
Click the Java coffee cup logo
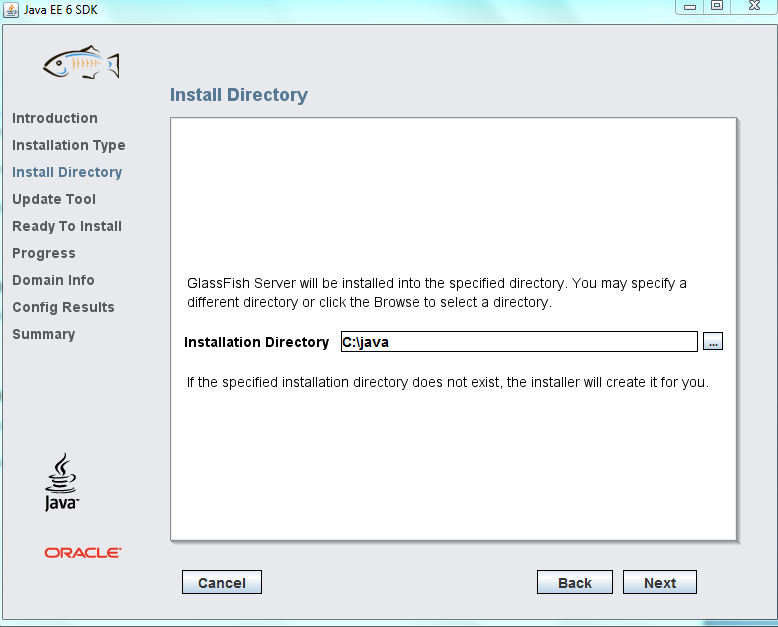point(62,482)
